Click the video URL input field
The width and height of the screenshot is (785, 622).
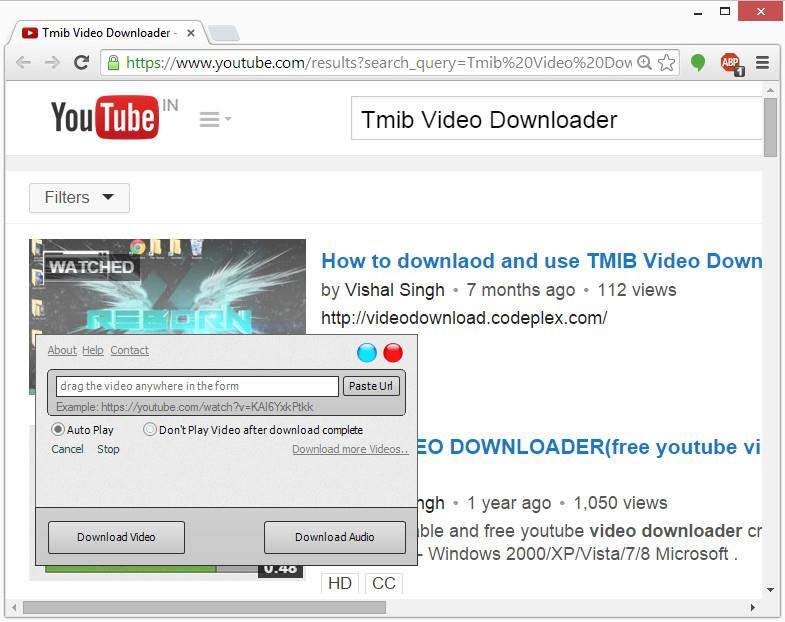[x=197, y=386]
